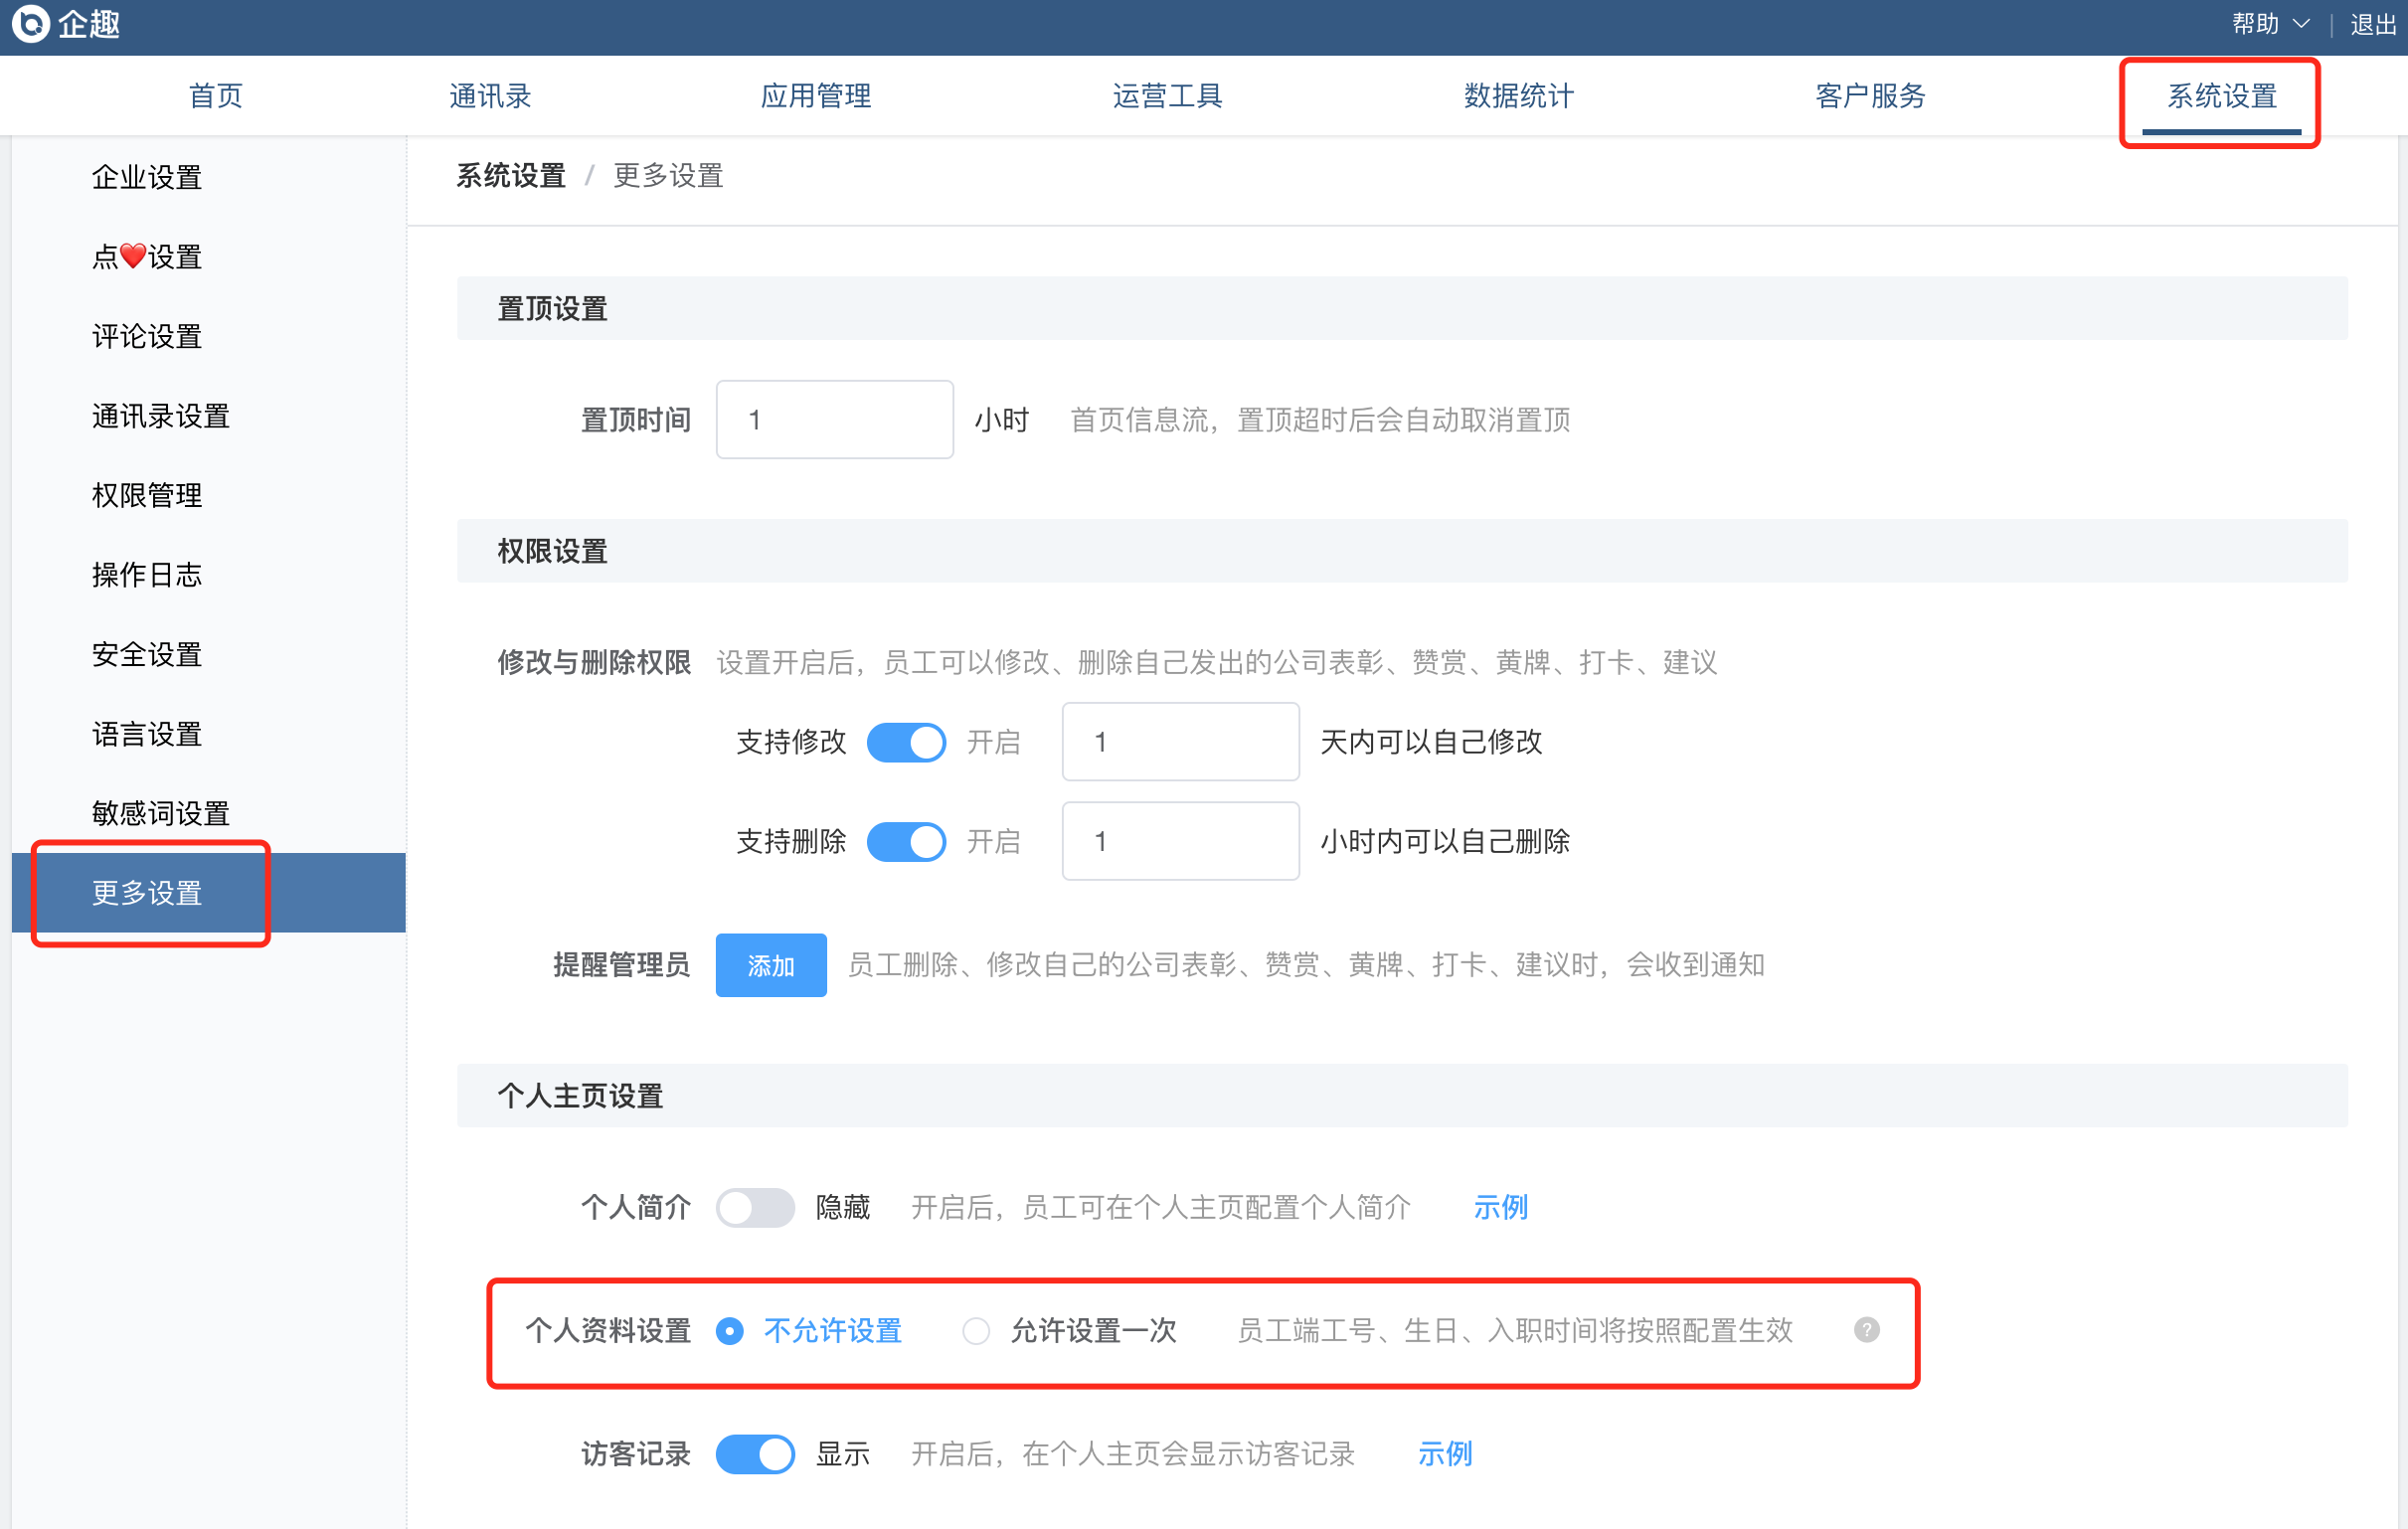
Task: Click the 企趣 logo icon
Action: (x=30, y=24)
